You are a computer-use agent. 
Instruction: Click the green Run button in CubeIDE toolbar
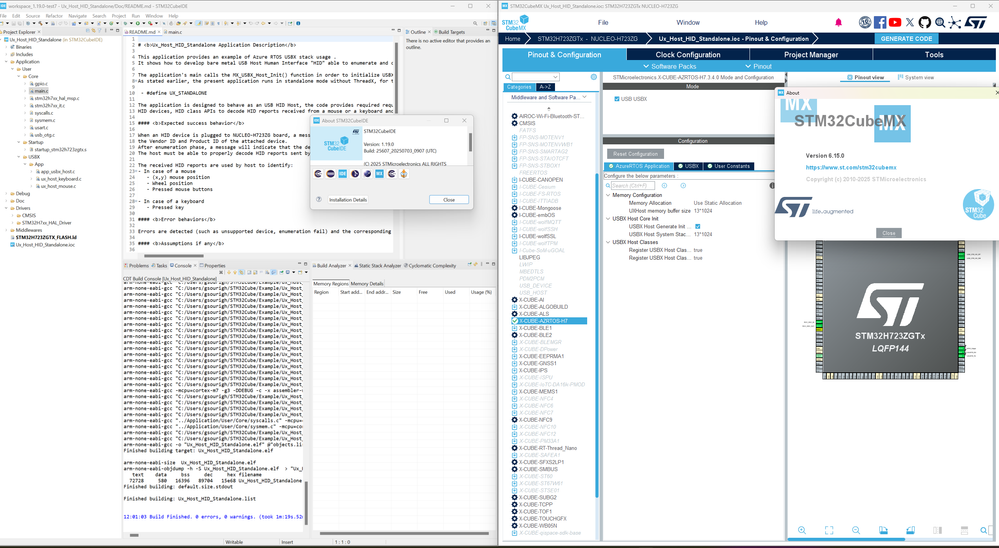[137, 24]
